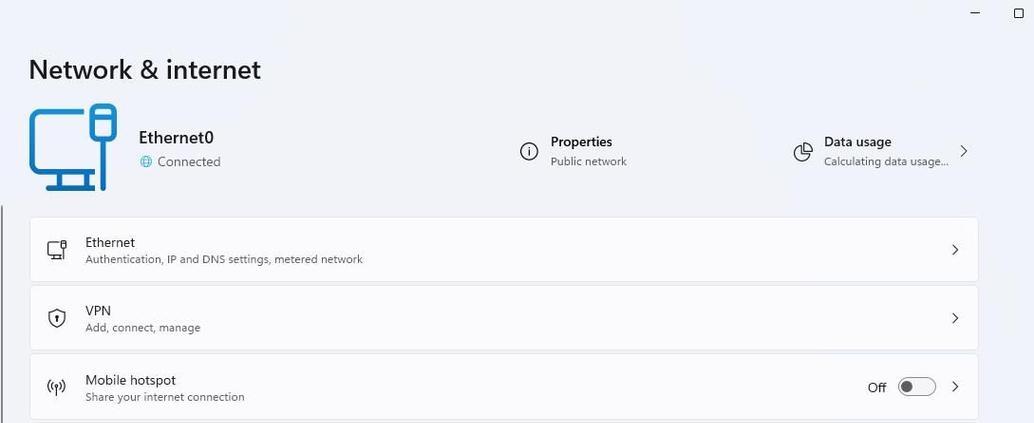
Task: Click the Network & internet heading
Action: (x=145, y=69)
